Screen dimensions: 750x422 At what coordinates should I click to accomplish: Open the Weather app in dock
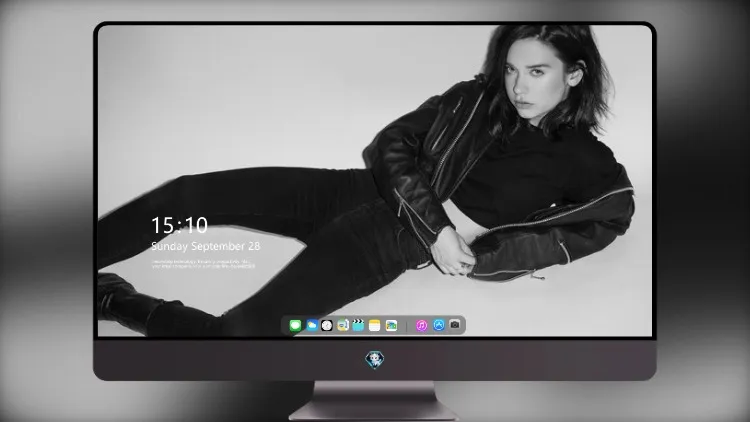[x=311, y=325]
